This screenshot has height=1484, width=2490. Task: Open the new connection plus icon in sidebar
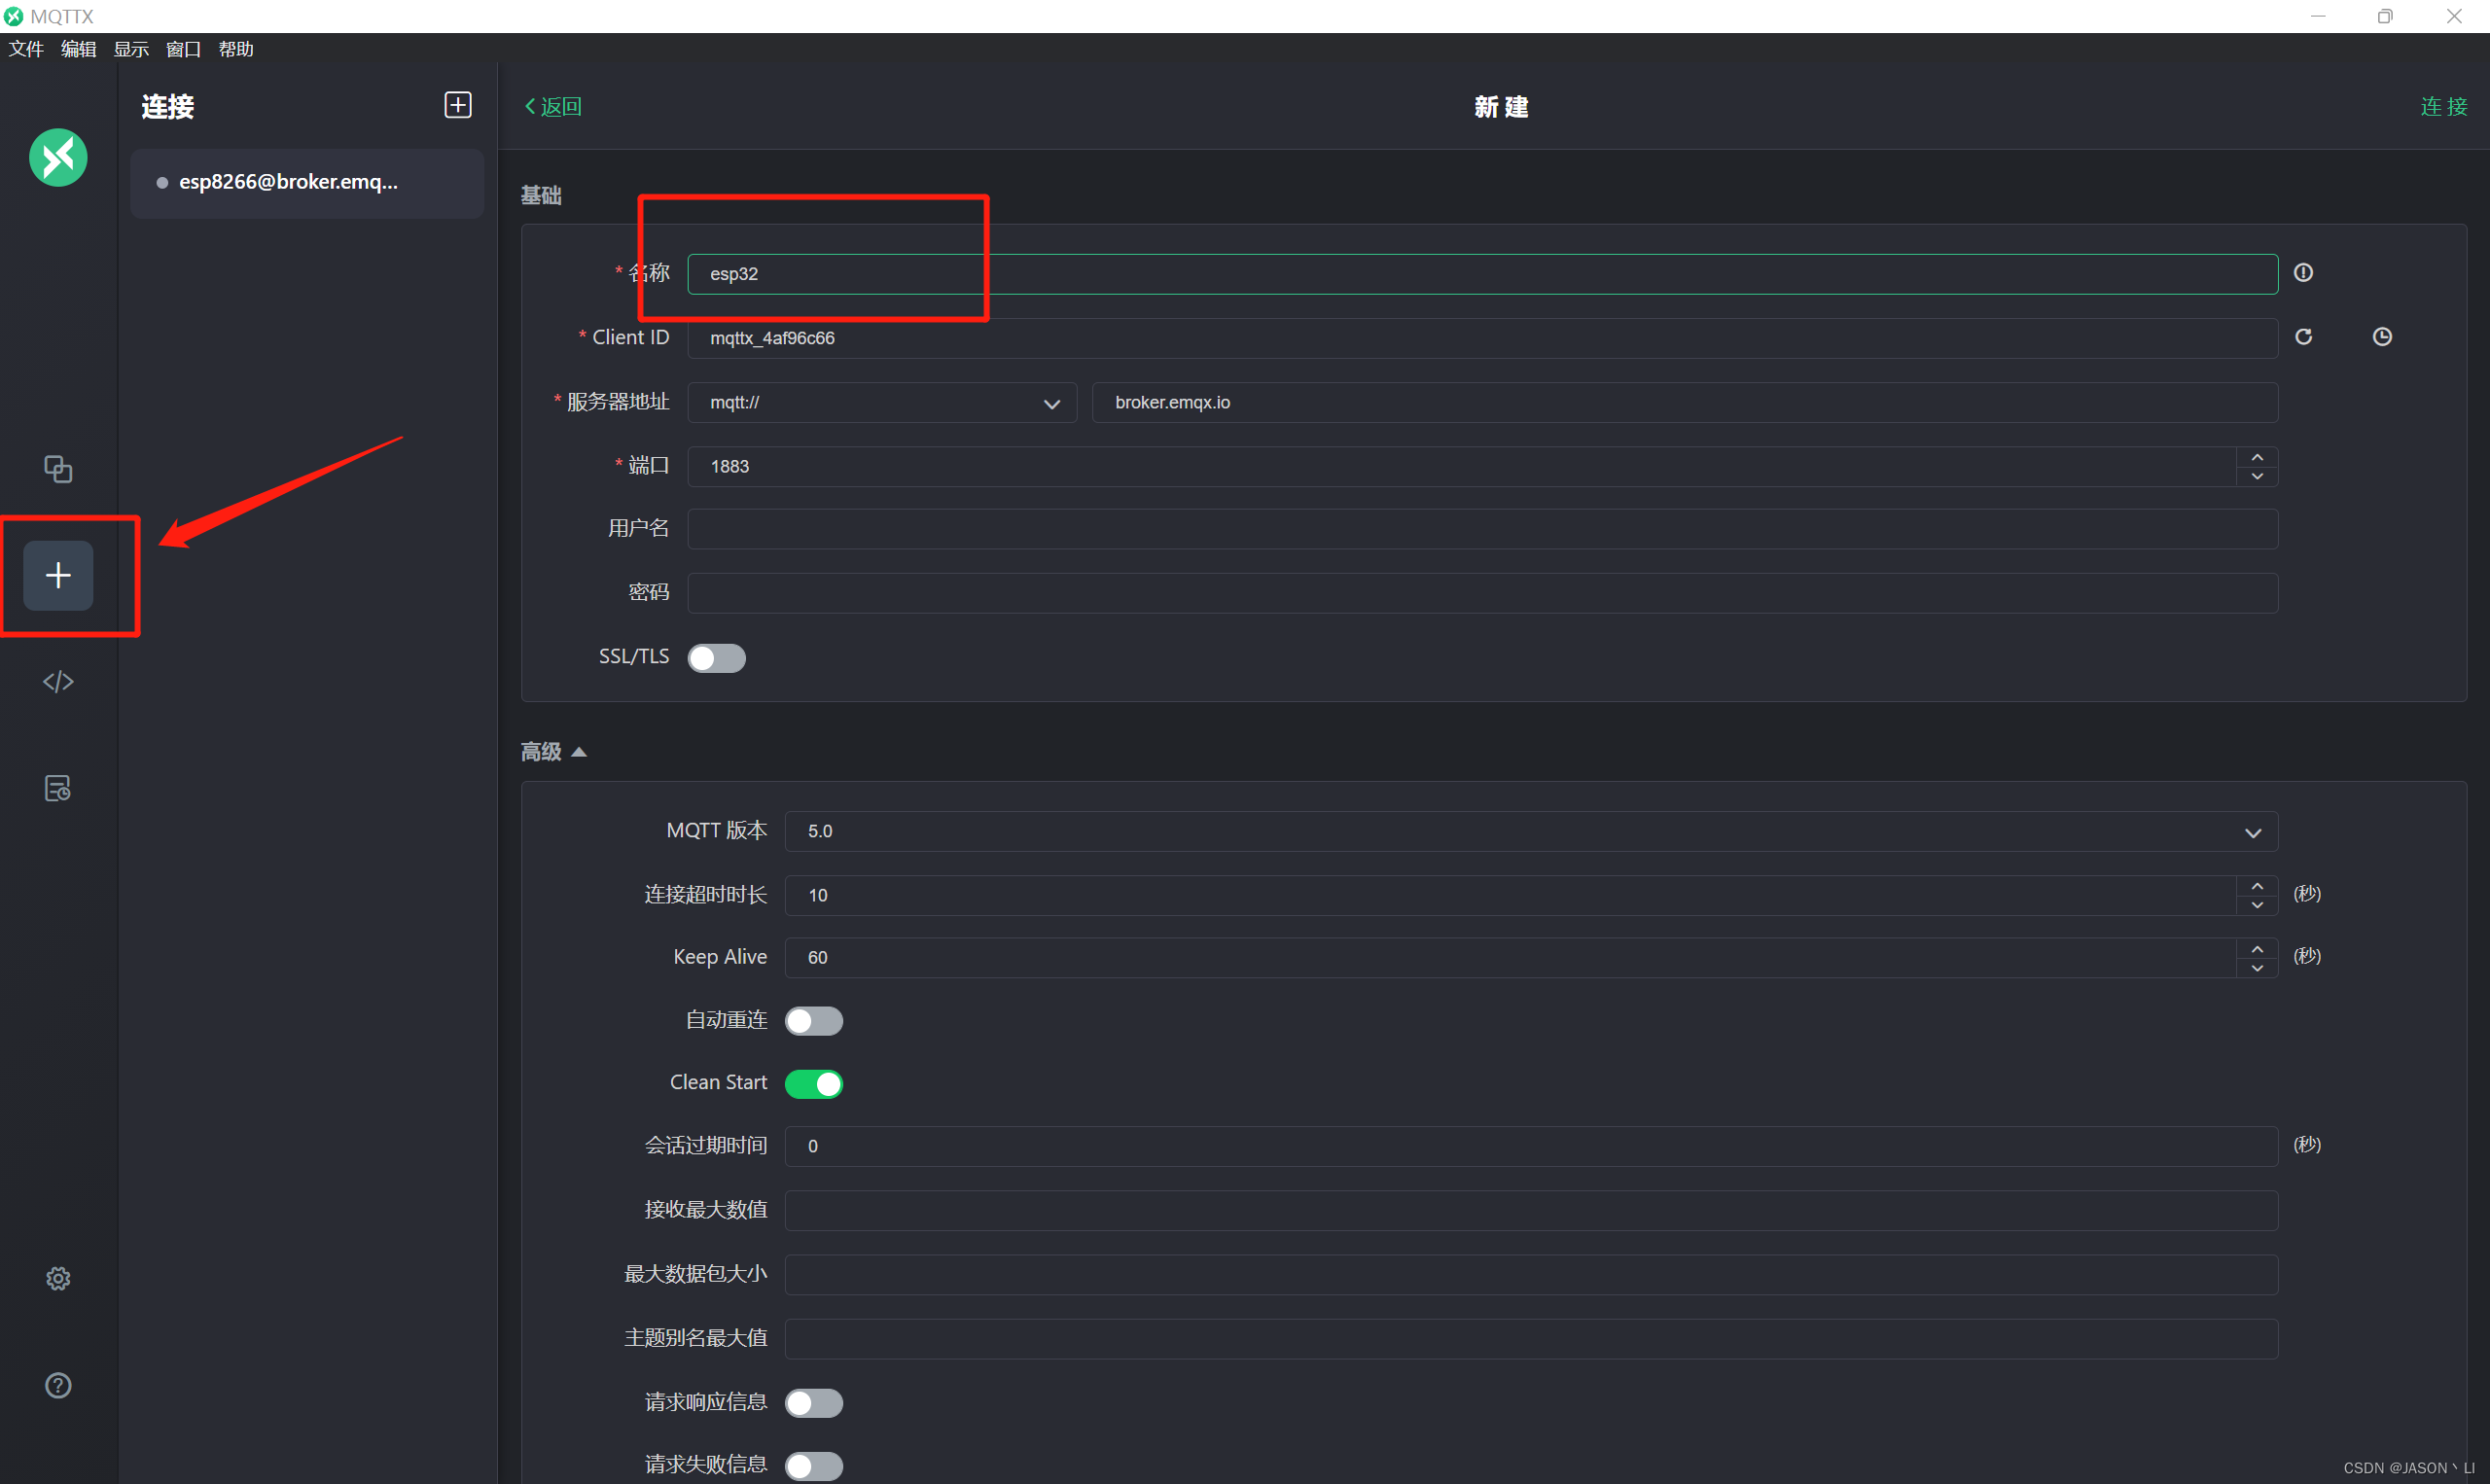pos(57,575)
